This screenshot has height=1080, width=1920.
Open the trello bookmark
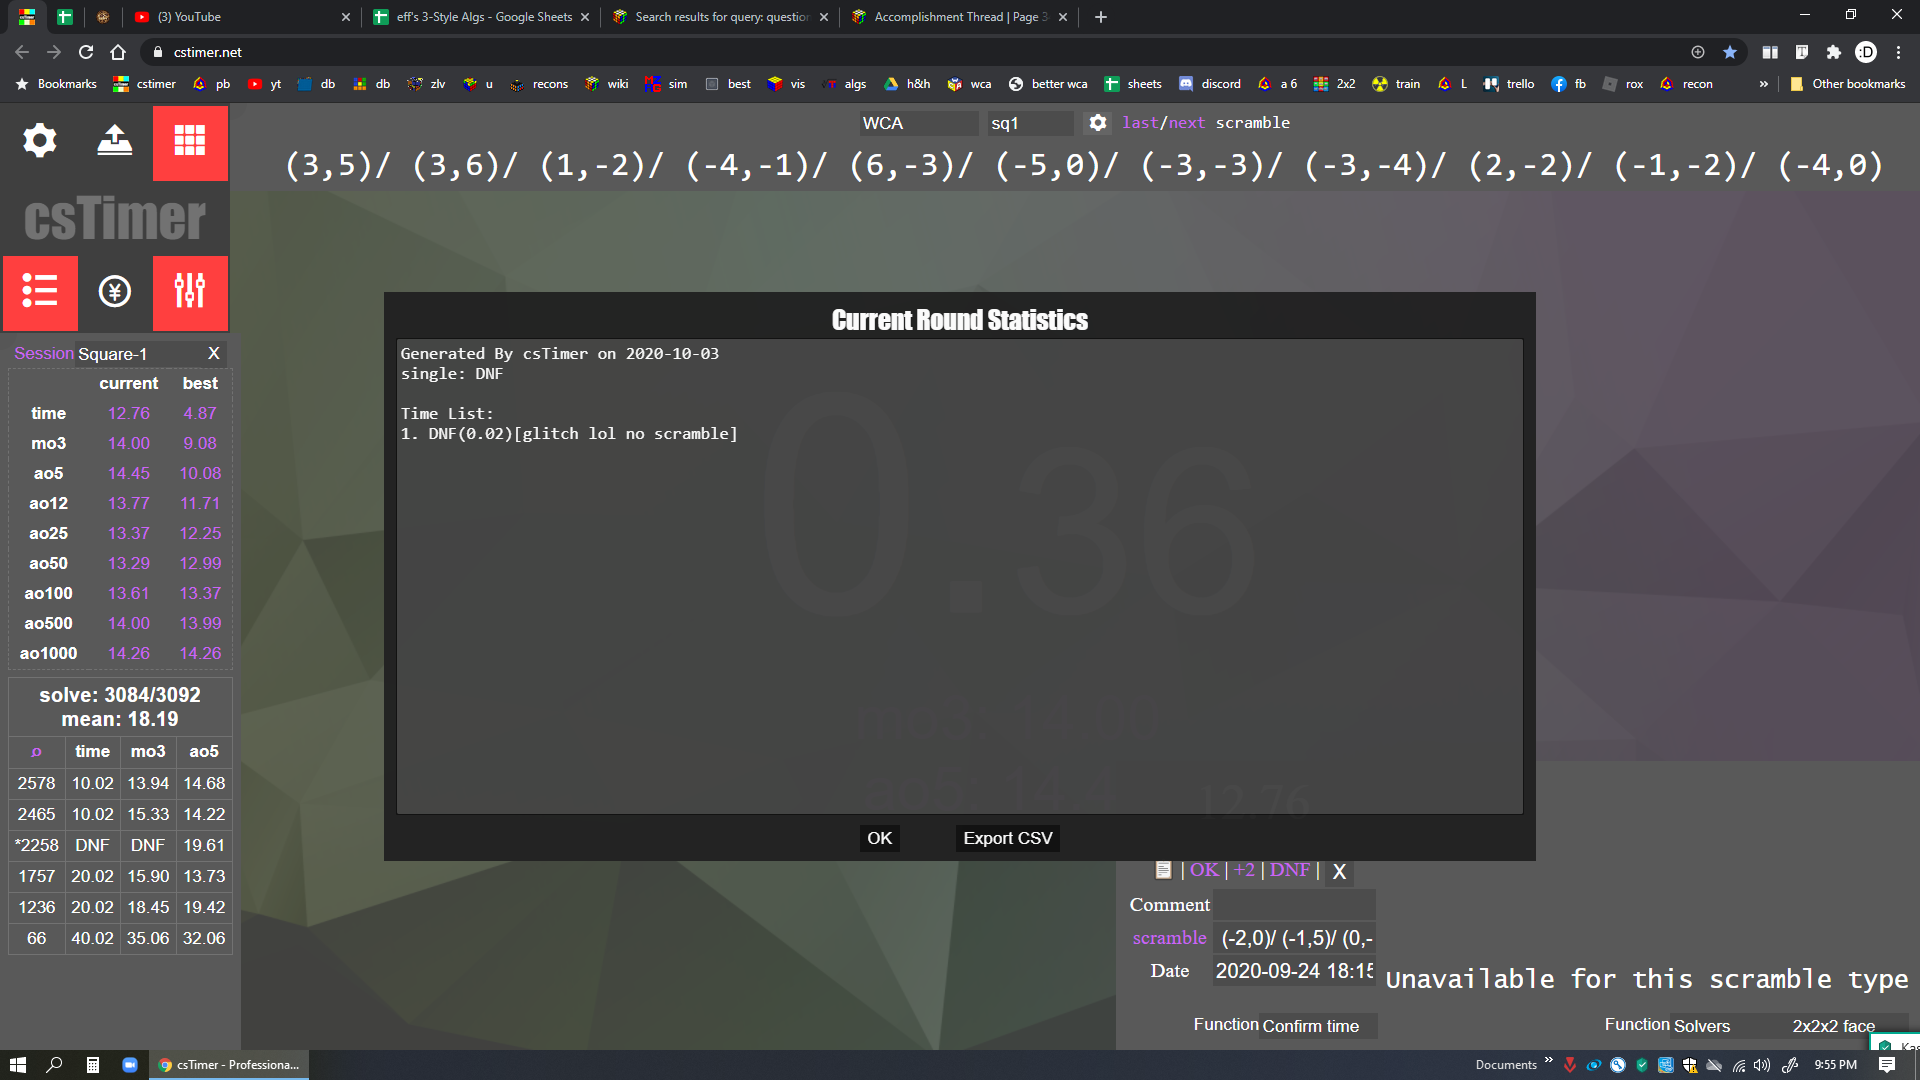coord(1509,84)
